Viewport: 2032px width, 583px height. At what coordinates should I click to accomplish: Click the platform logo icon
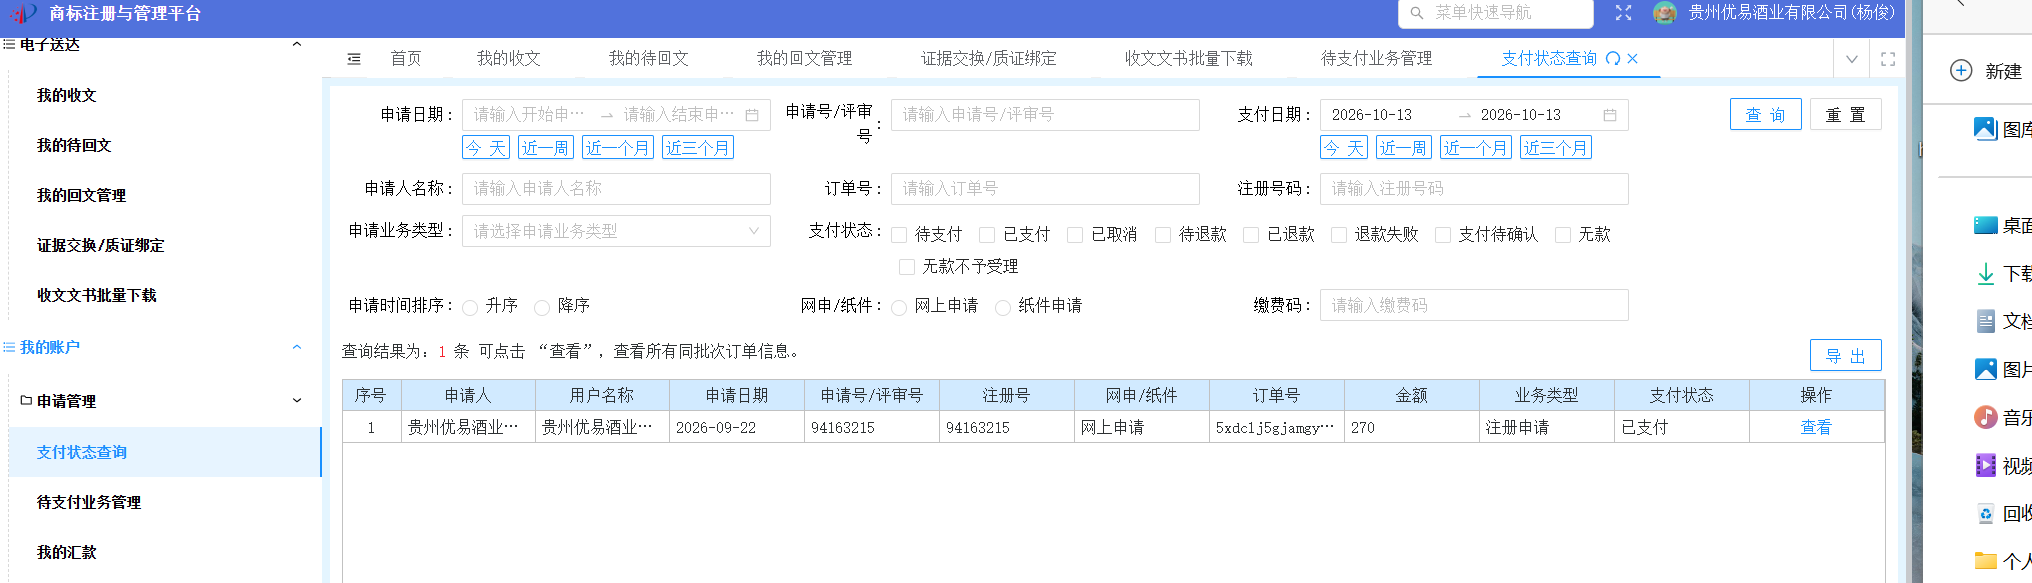[24, 14]
